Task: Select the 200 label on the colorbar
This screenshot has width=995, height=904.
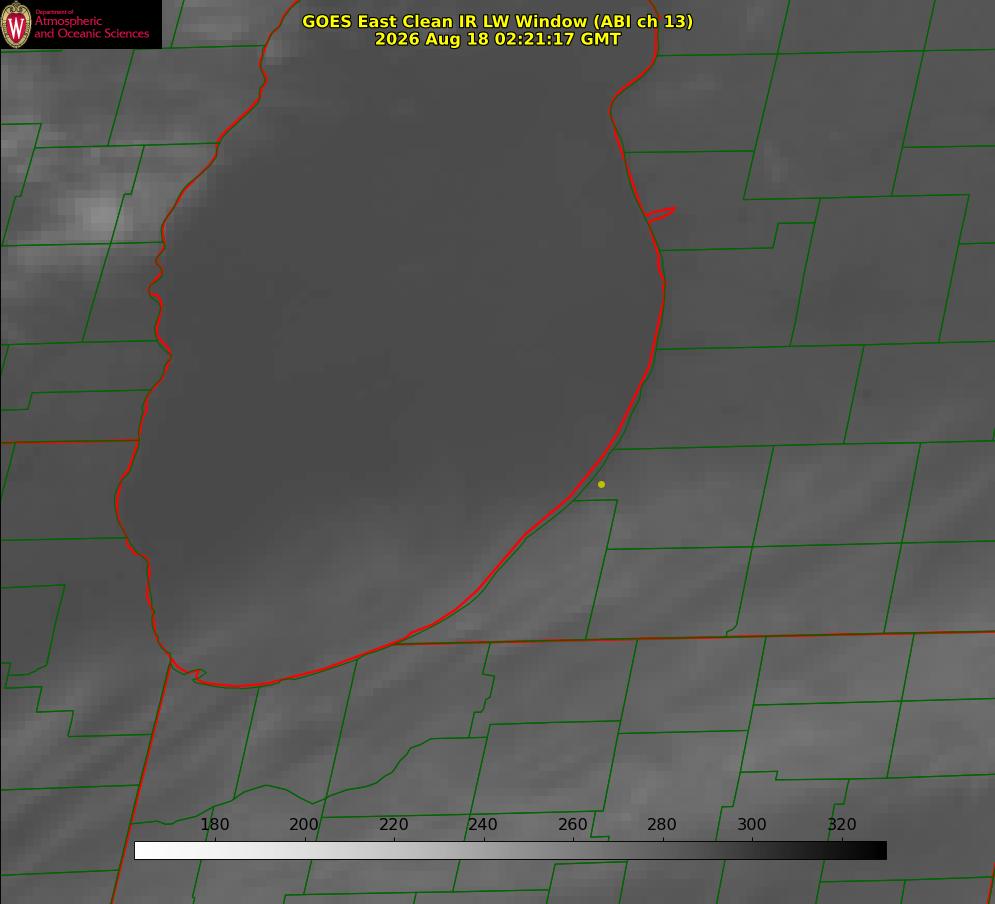Action: [x=304, y=824]
